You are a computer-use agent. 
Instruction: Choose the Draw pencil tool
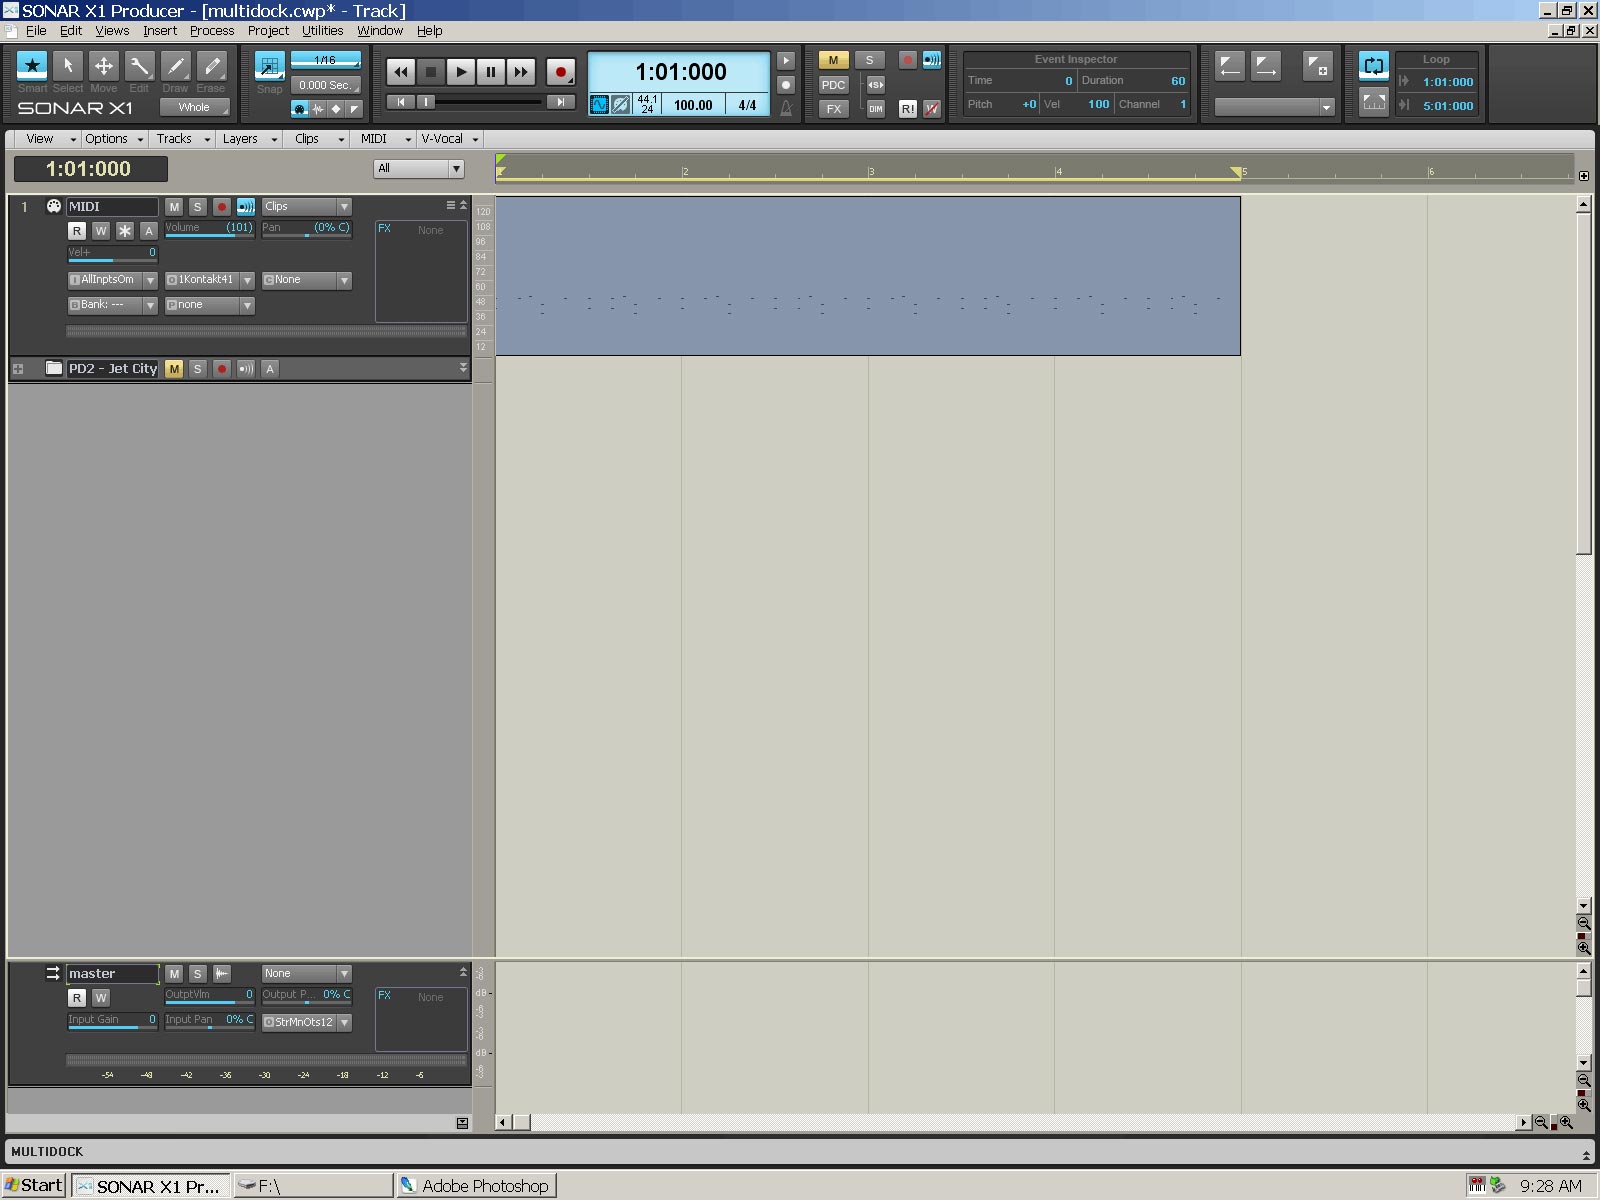(x=175, y=67)
